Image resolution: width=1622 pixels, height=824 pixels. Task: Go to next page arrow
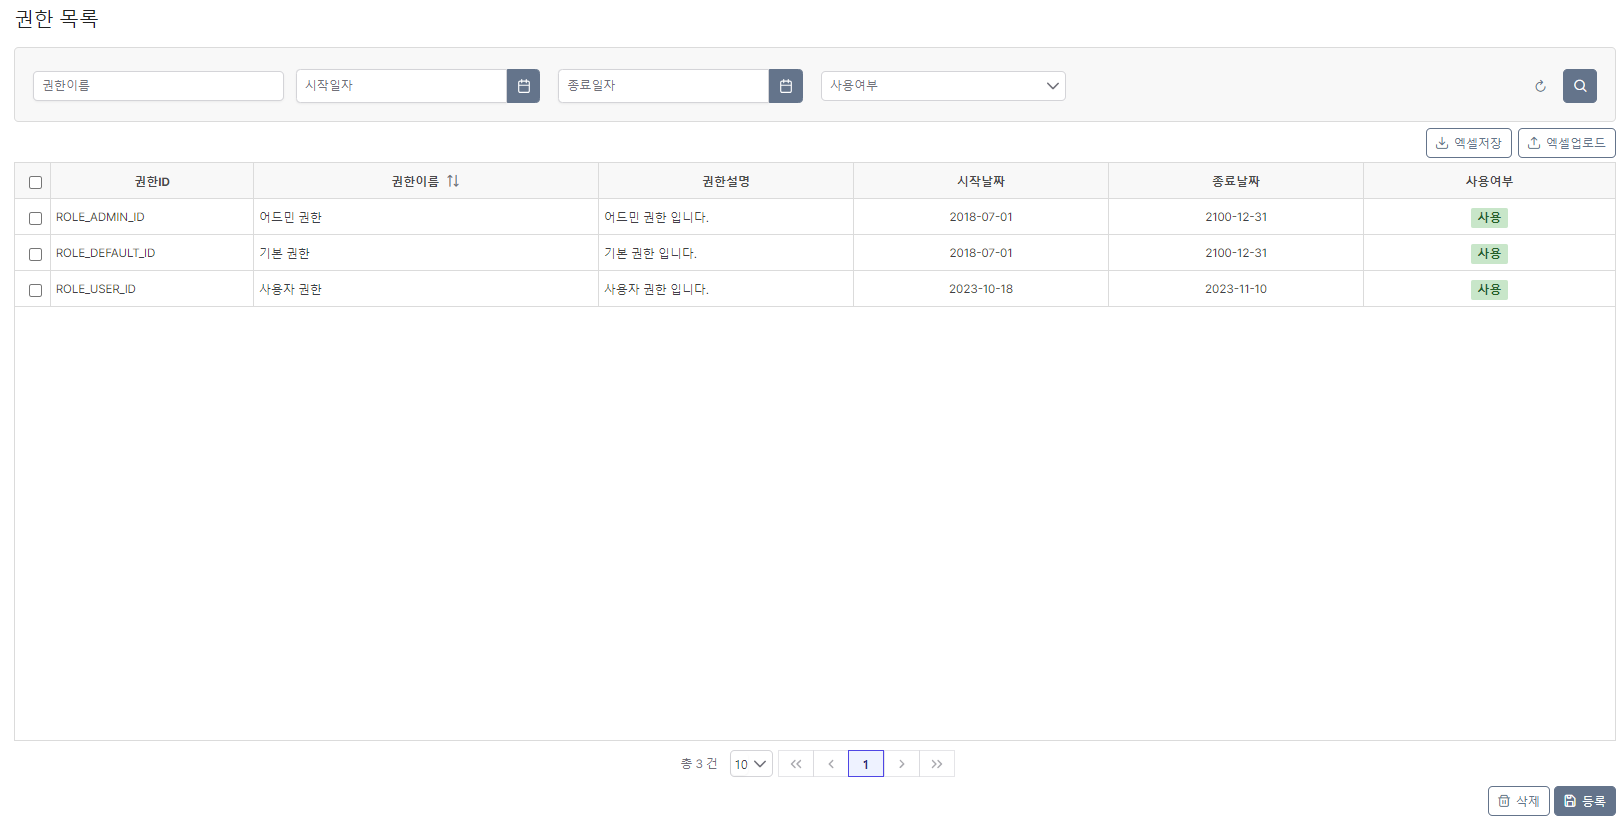pos(901,764)
